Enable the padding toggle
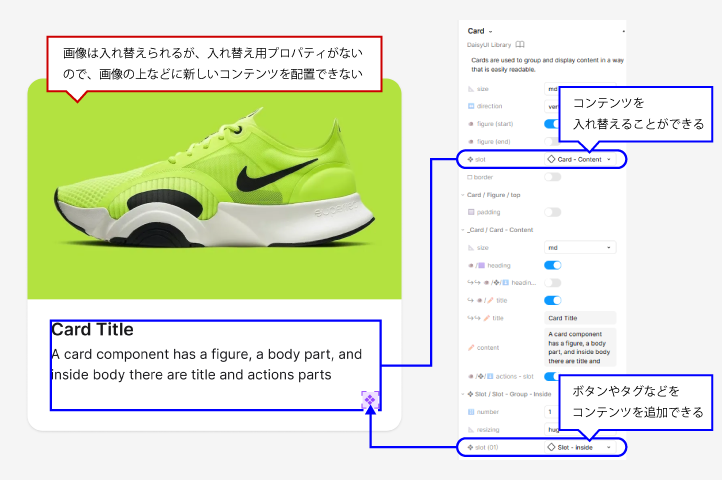The image size is (722, 480). pos(552,212)
